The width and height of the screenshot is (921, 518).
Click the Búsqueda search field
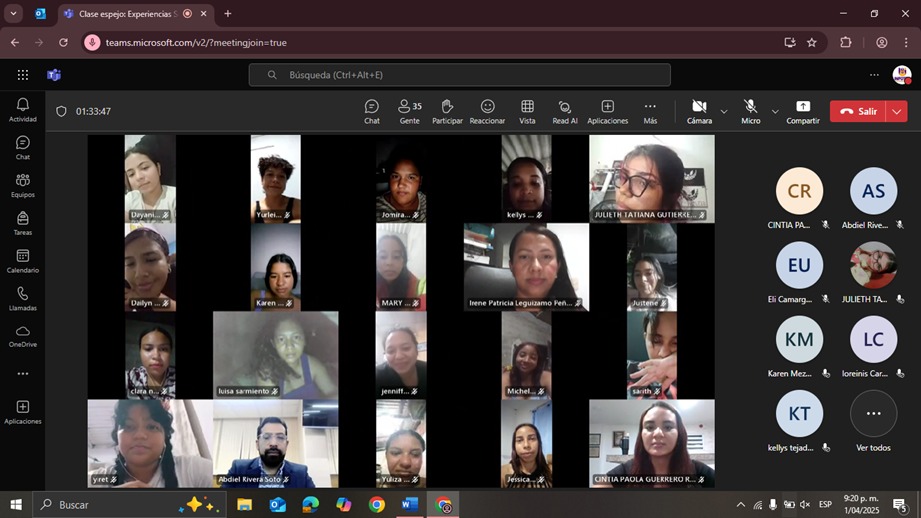click(460, 75)
